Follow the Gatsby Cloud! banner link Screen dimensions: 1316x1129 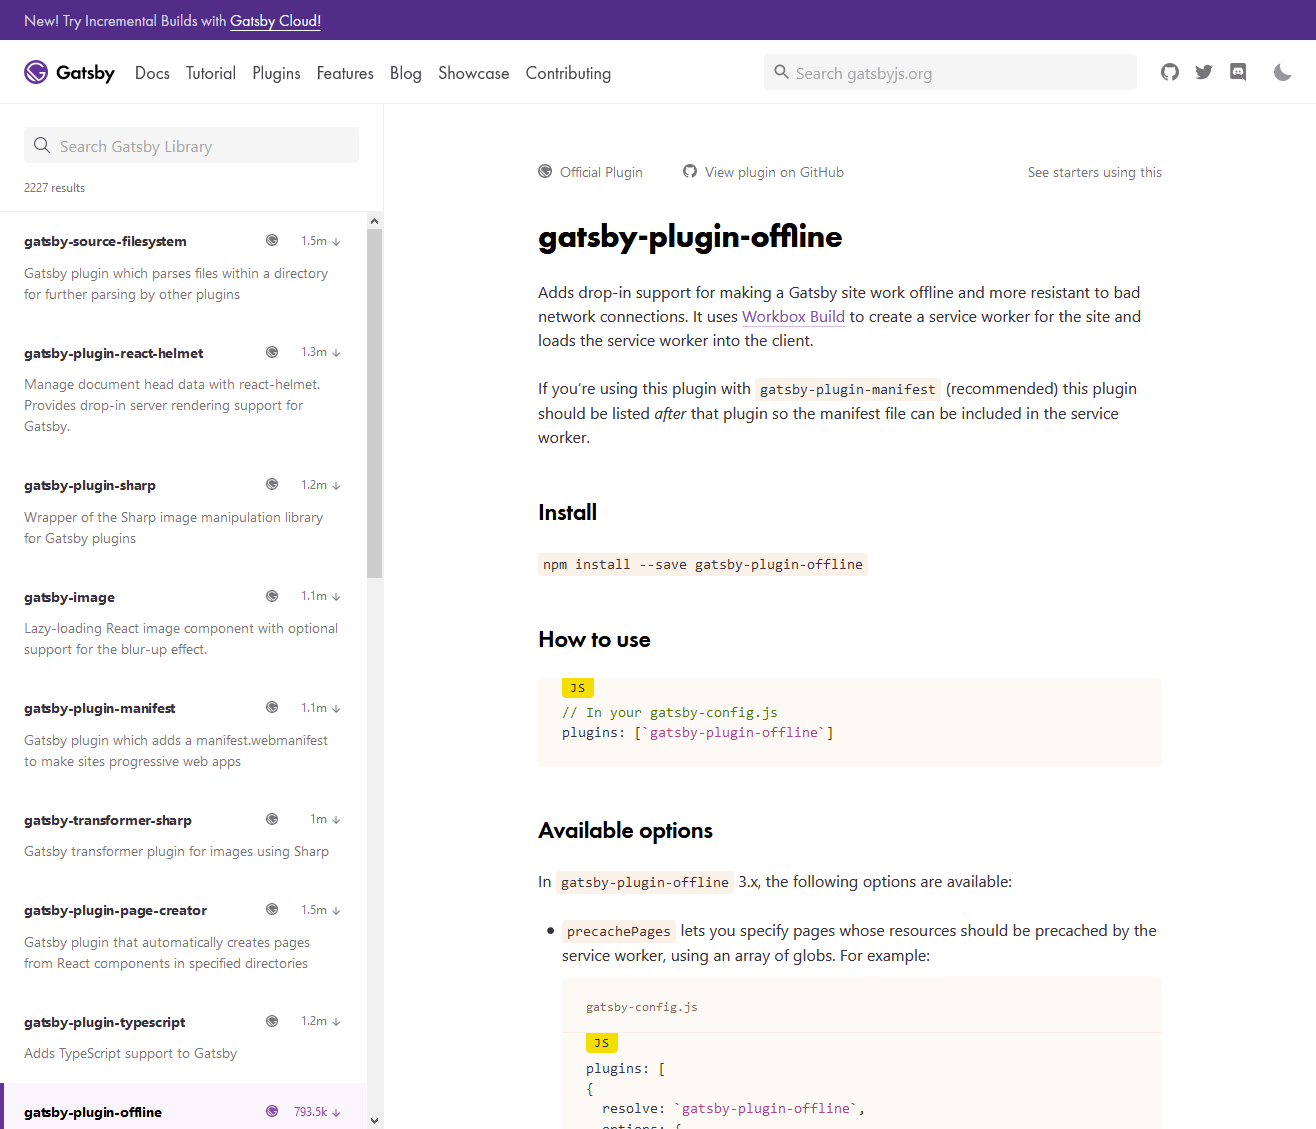click(275, 21)
